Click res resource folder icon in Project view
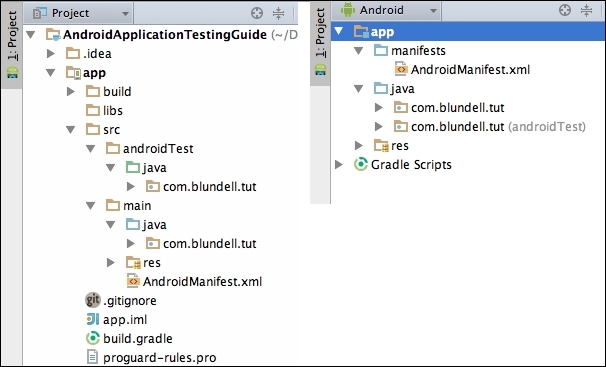This screenshot has width=606, height=367. 133,263
